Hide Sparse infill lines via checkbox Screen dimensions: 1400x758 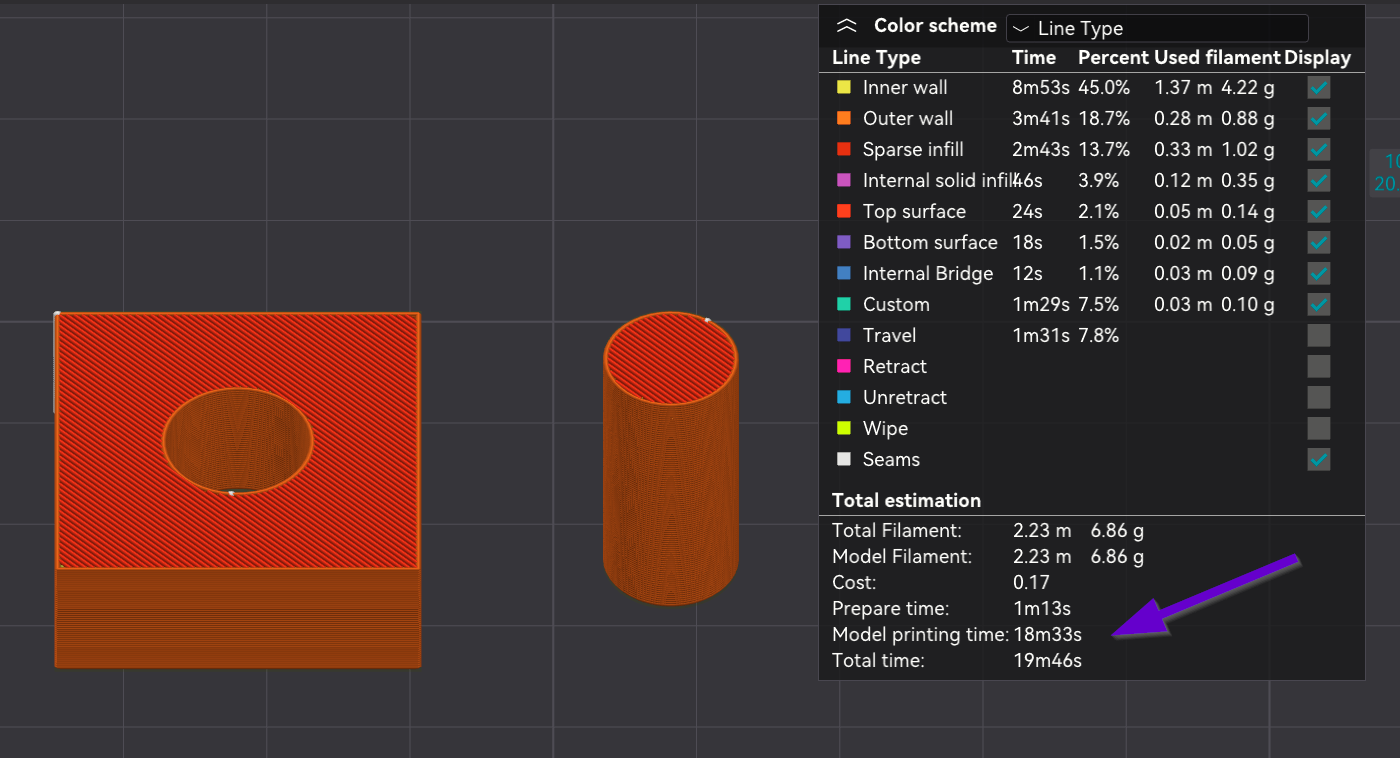click(1319, 149)
